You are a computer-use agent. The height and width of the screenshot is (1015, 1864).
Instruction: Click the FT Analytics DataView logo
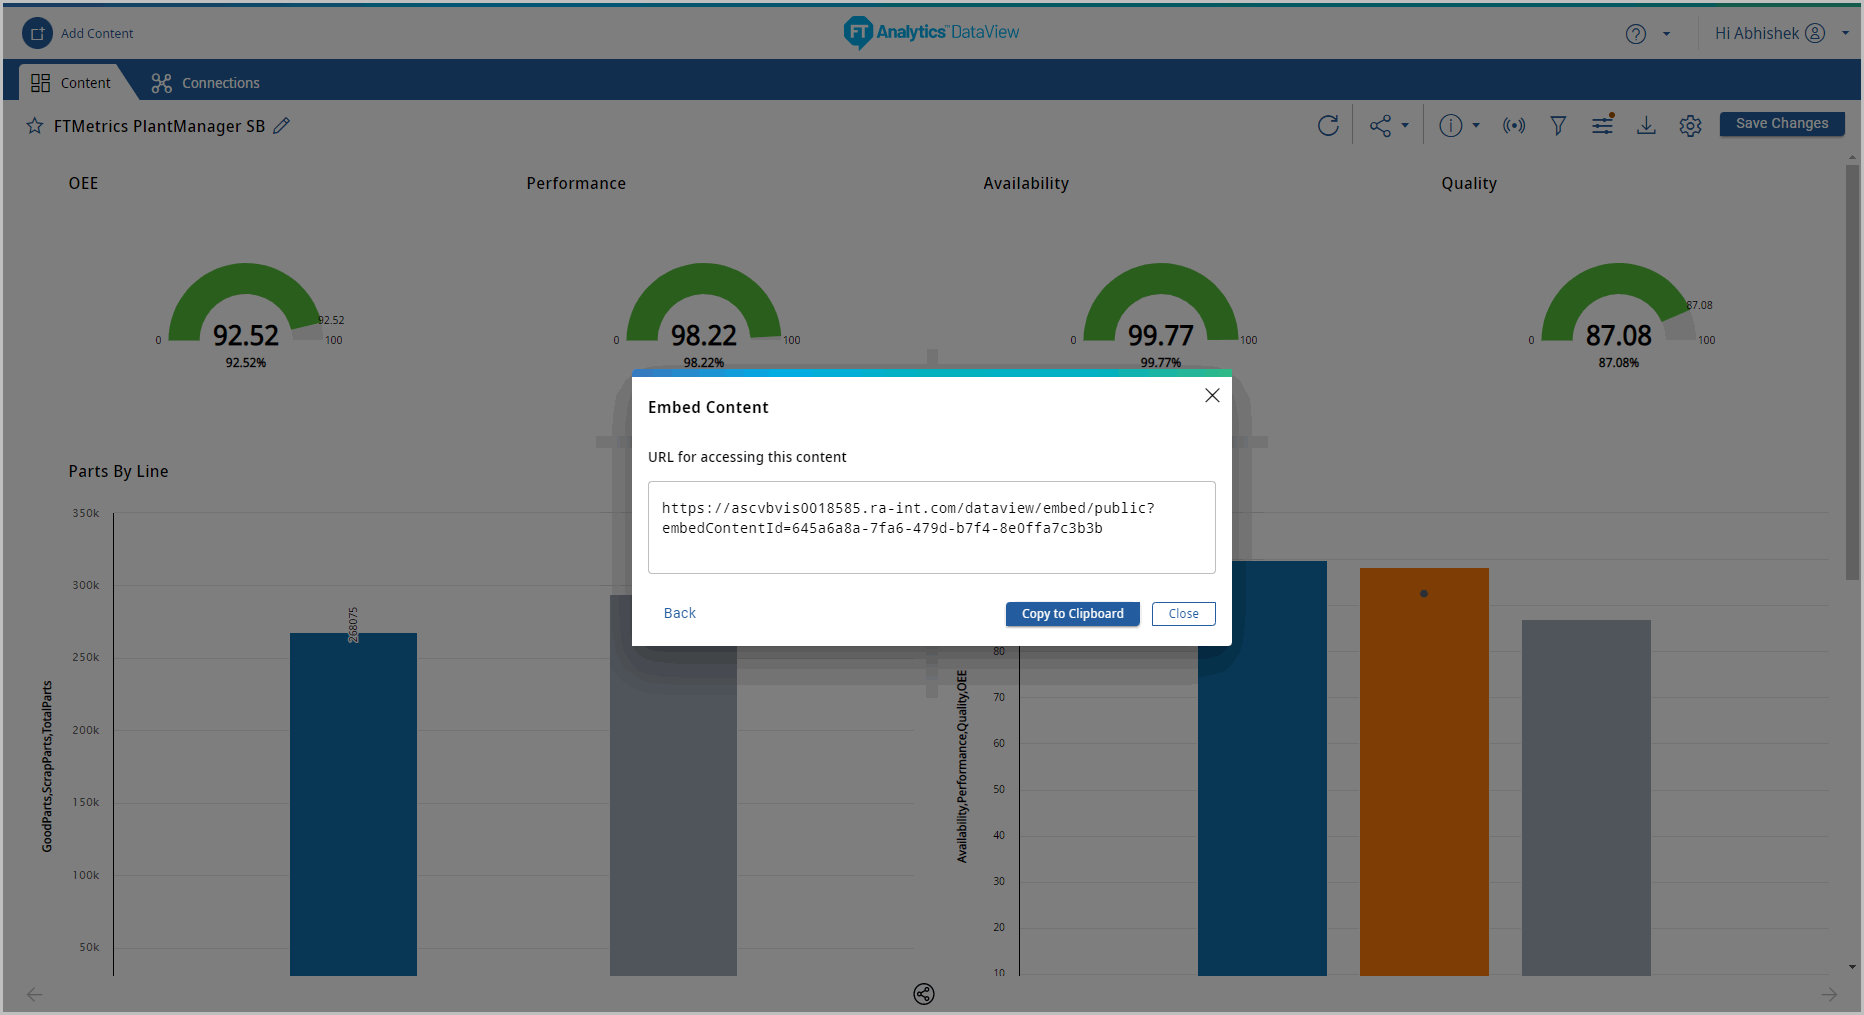[931, 33]
